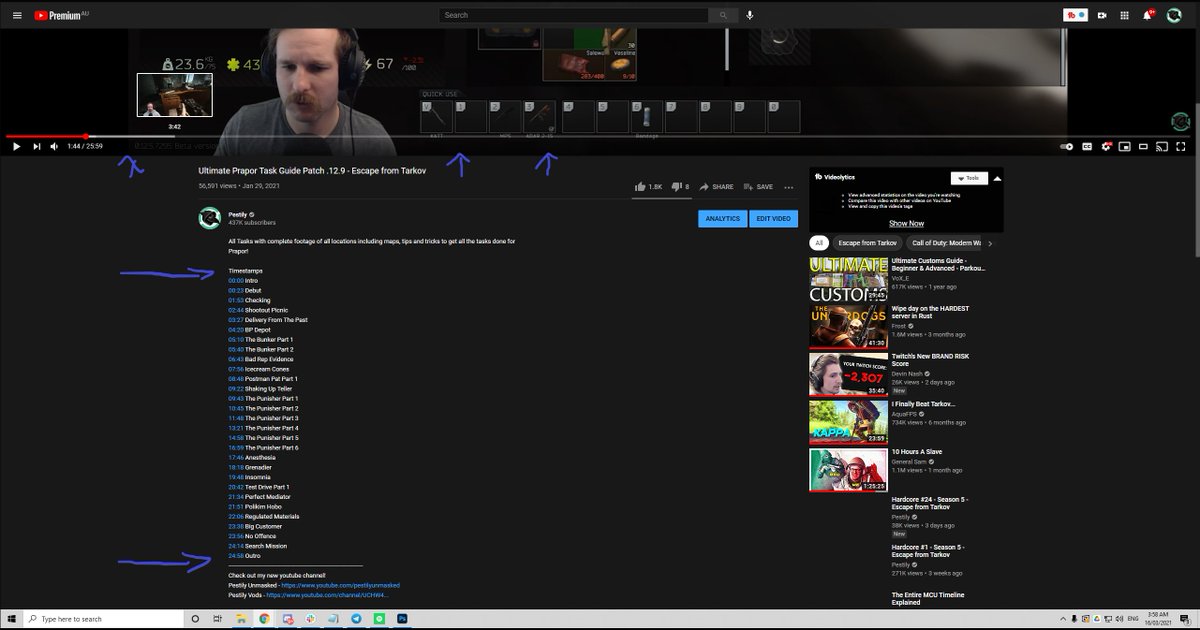1200x630 pixels.
Task: Click Videolytics Show Now link
Action: (906, 224)
